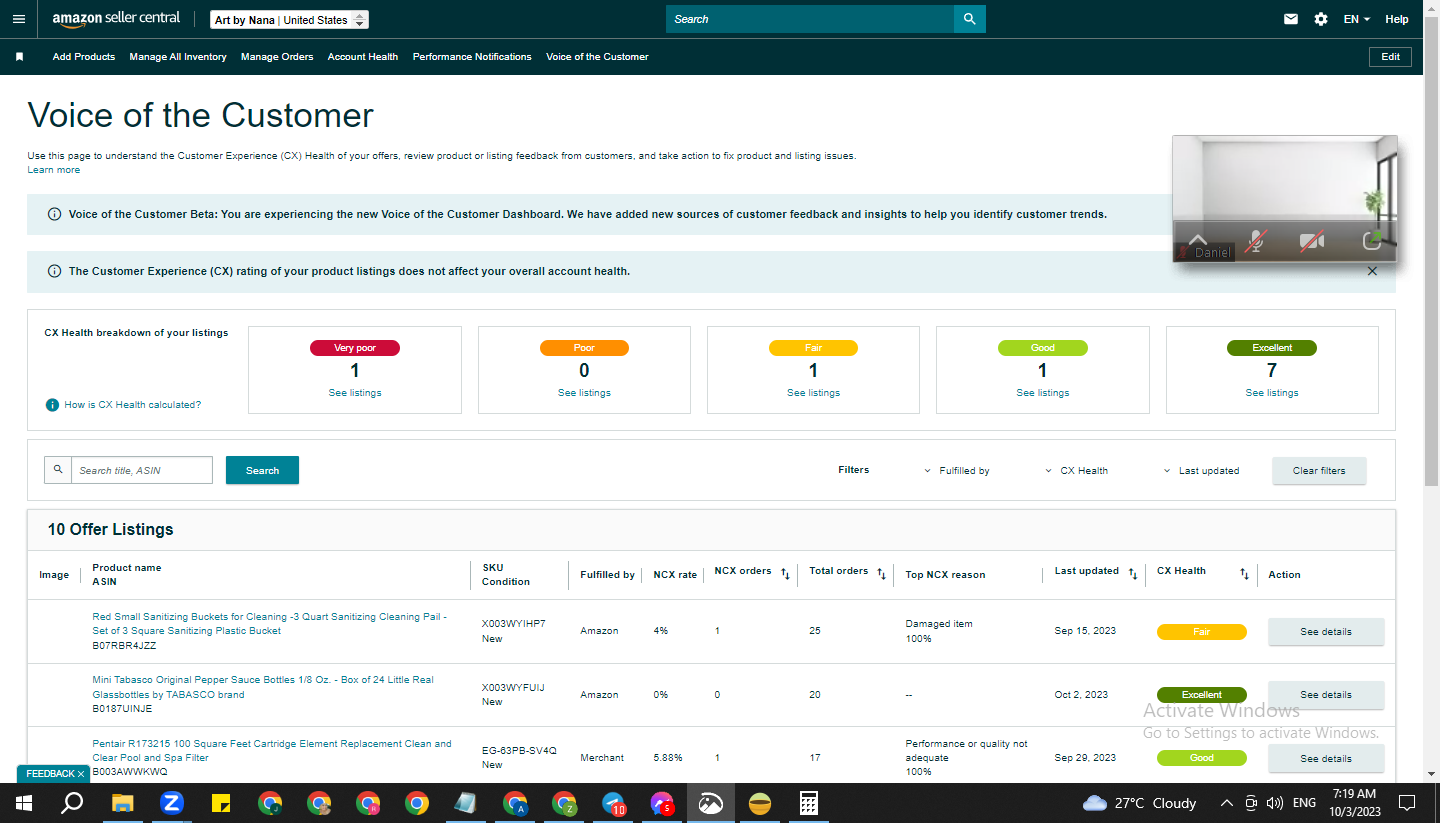The width and height of the screenshot is (1440, 823).
Task: Open the Windows notification center
Action: pos(1406,803)
